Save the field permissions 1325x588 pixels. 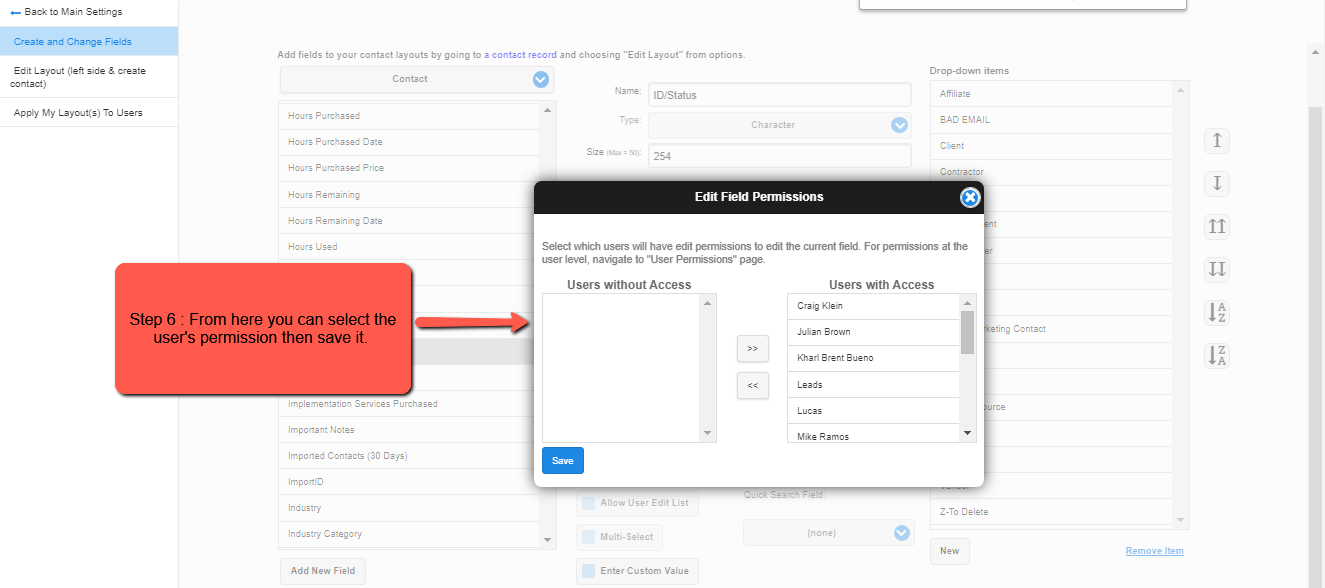pyautogui.click(x=563, y=461)
